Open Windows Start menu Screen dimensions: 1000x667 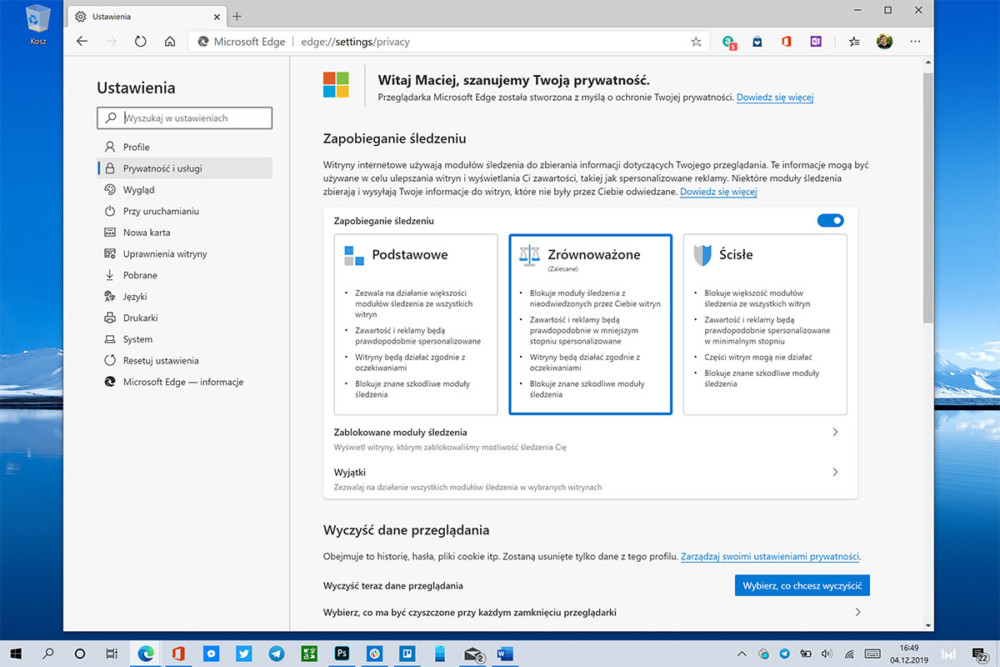(16, 654)
